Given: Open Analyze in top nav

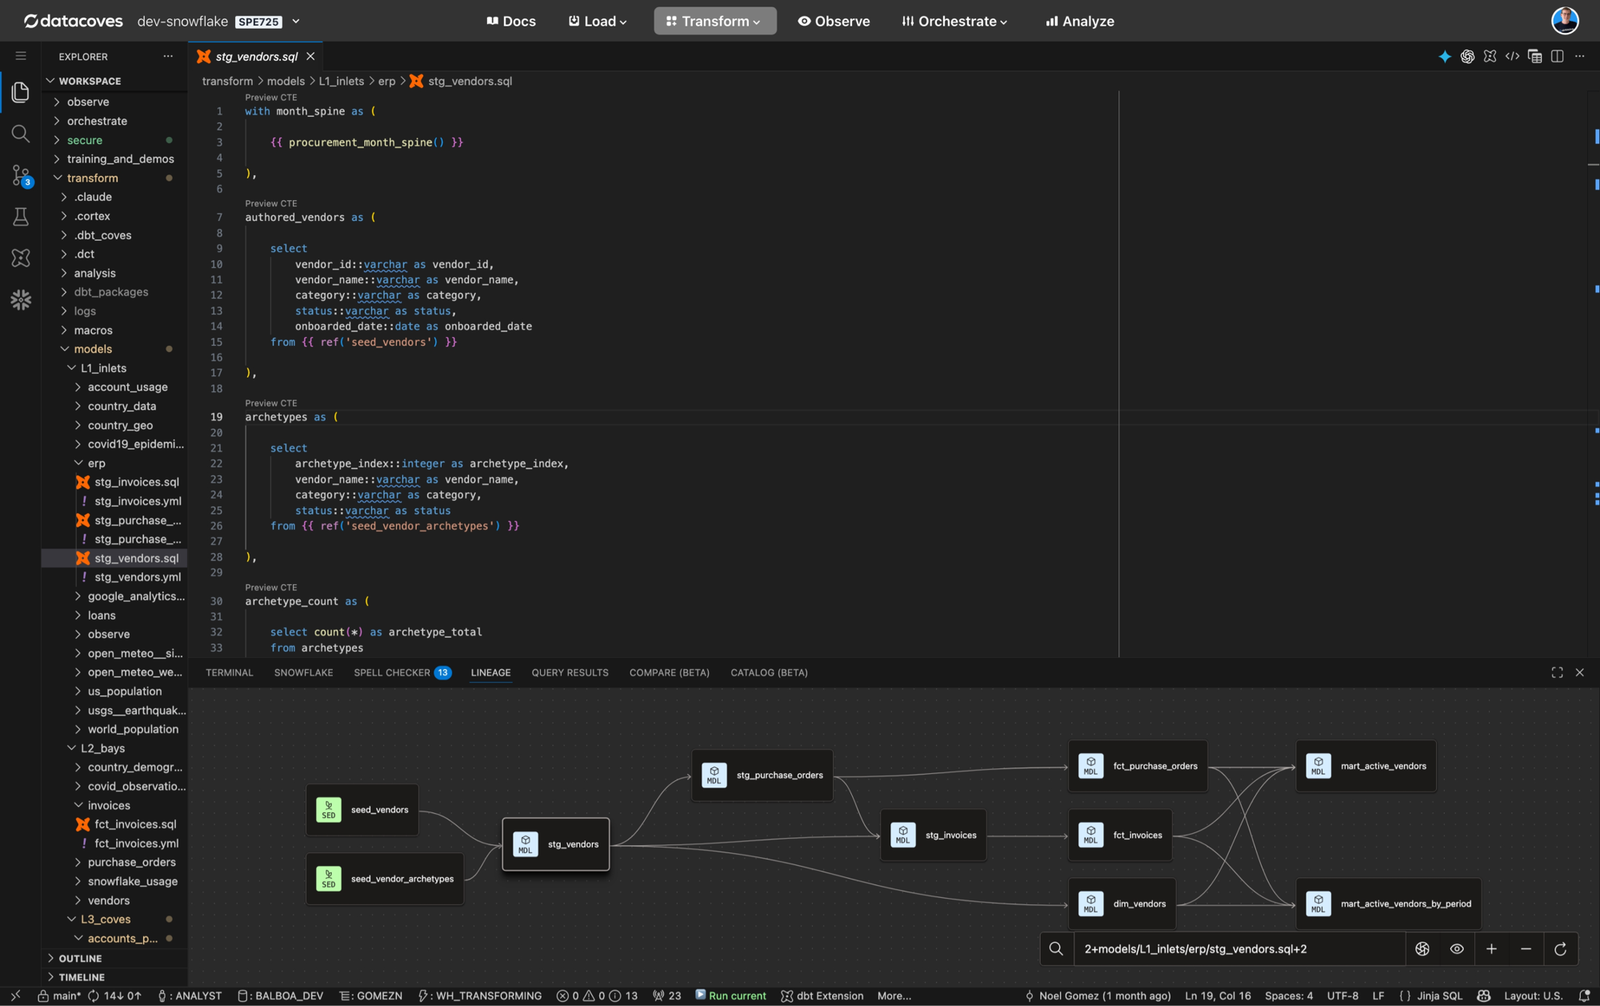Looking at the screenshot, I should pos(1080,21).
